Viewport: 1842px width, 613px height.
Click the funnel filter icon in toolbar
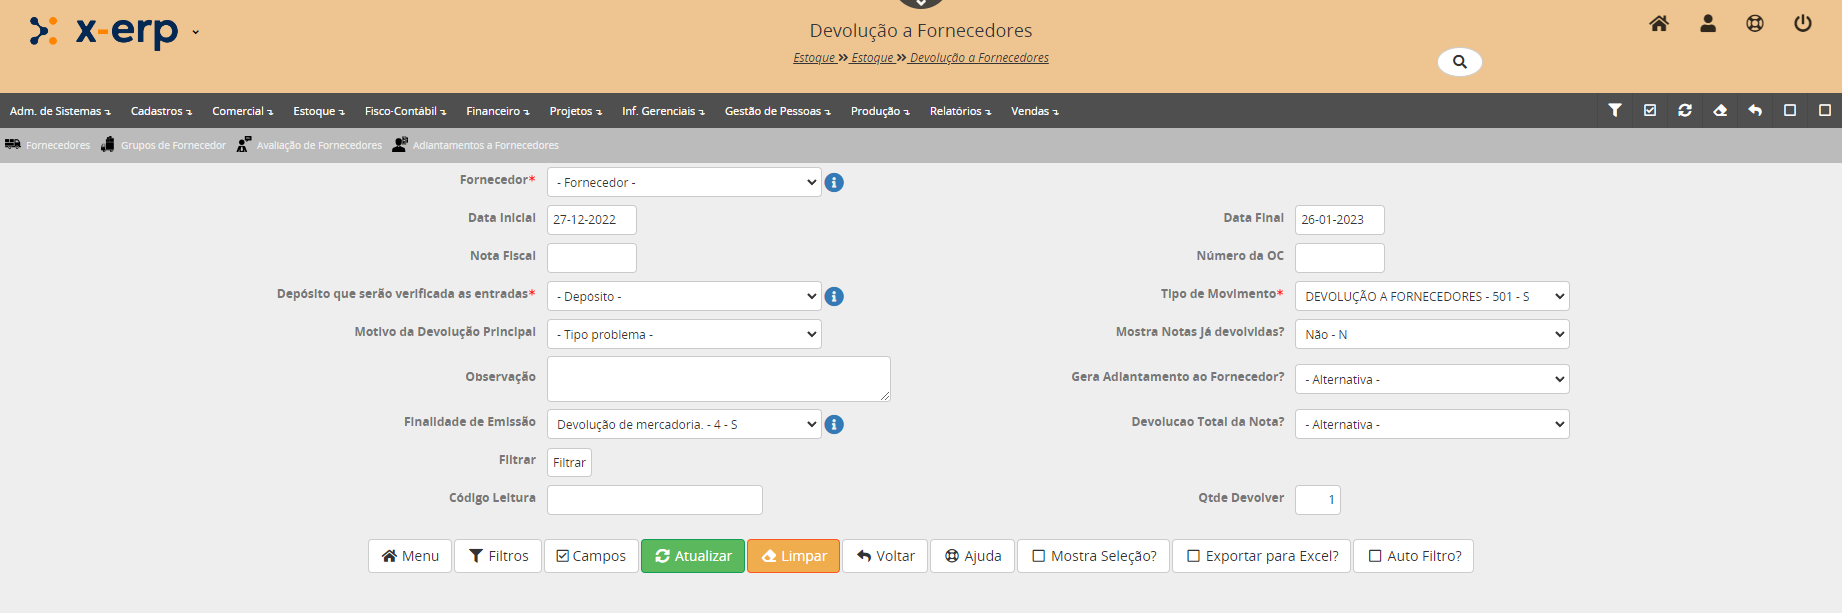click(1615, 110)
